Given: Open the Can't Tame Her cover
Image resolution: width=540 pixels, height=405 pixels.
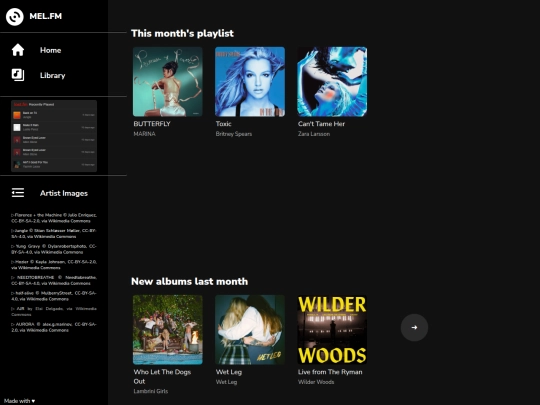Looking at the screenshot, I should click(x=332, y=82).
